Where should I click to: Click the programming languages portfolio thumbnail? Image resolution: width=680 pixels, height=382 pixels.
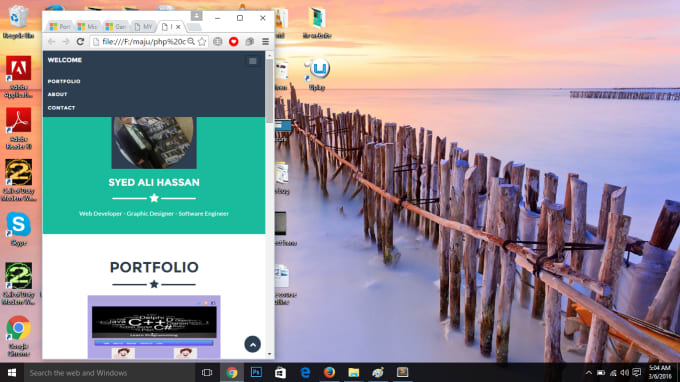tap(154, 327)
